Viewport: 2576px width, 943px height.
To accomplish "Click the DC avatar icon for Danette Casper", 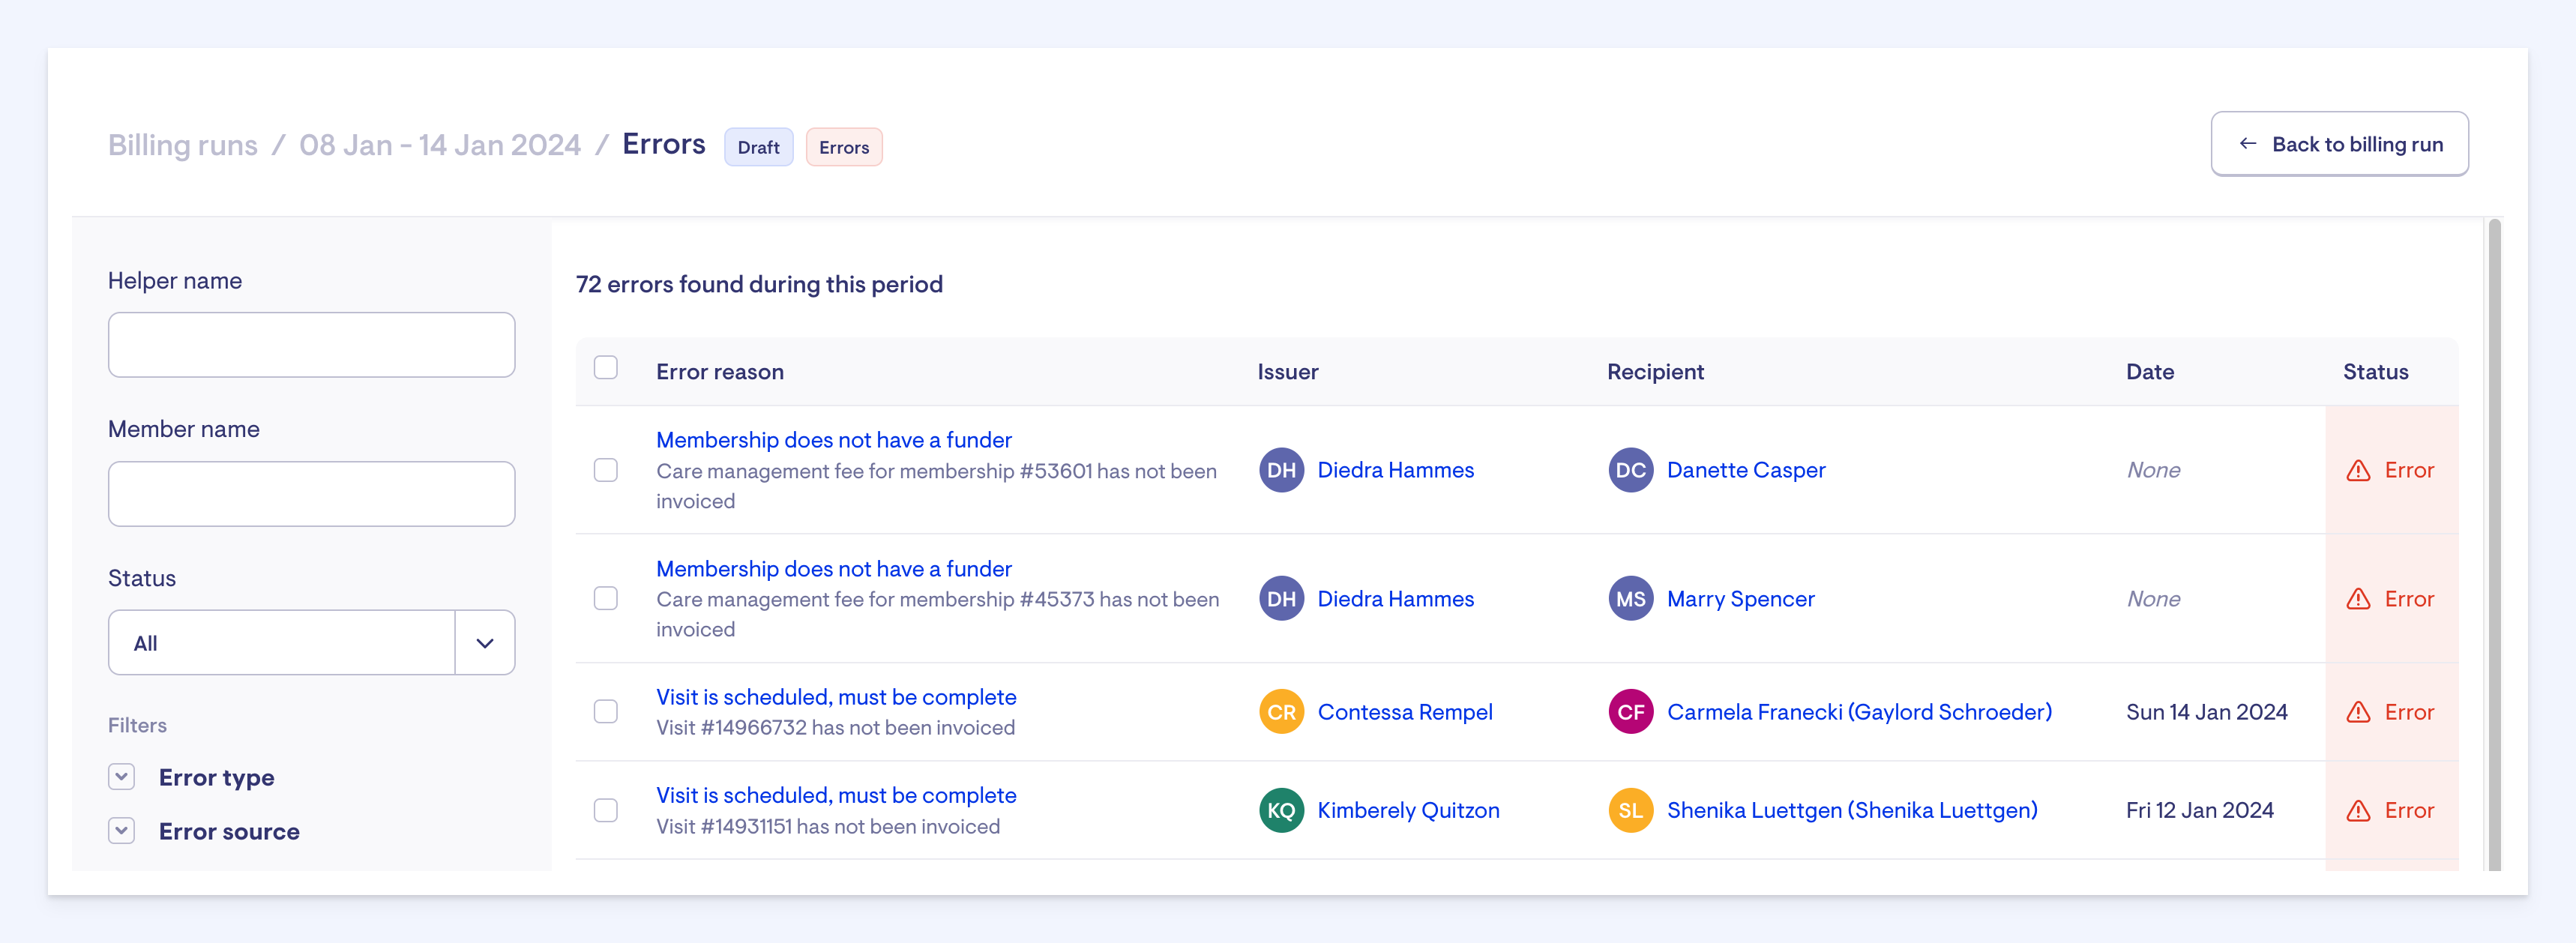I will tap(1630, 470).
